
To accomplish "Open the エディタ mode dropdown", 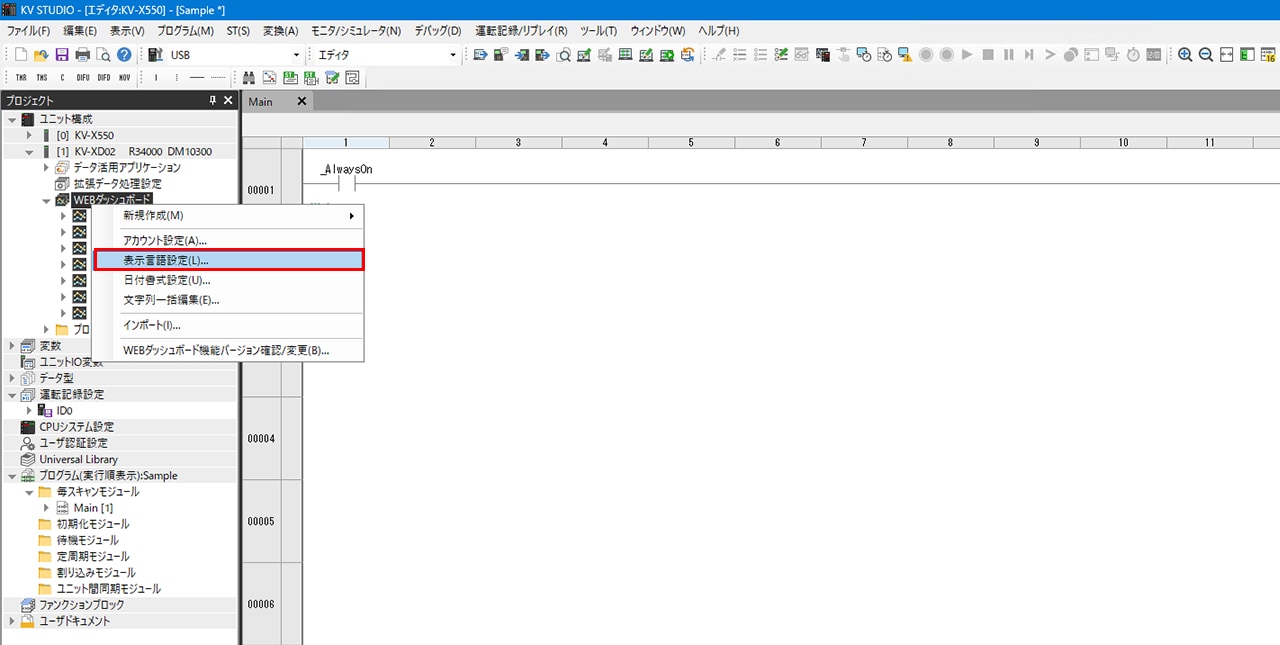I will (x=453, y=55).
